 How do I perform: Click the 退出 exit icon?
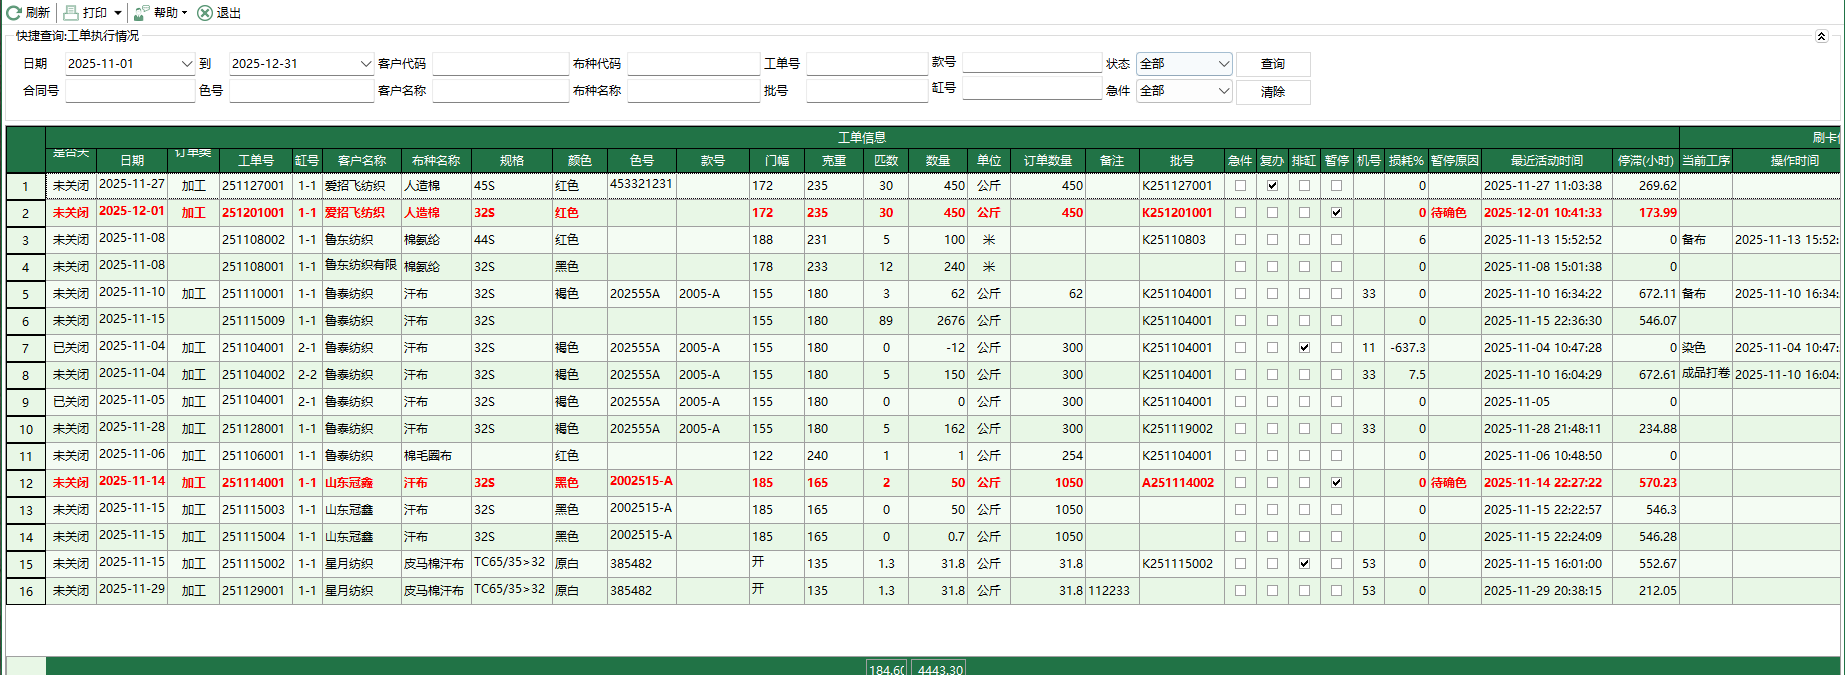[x=205, y=13]
